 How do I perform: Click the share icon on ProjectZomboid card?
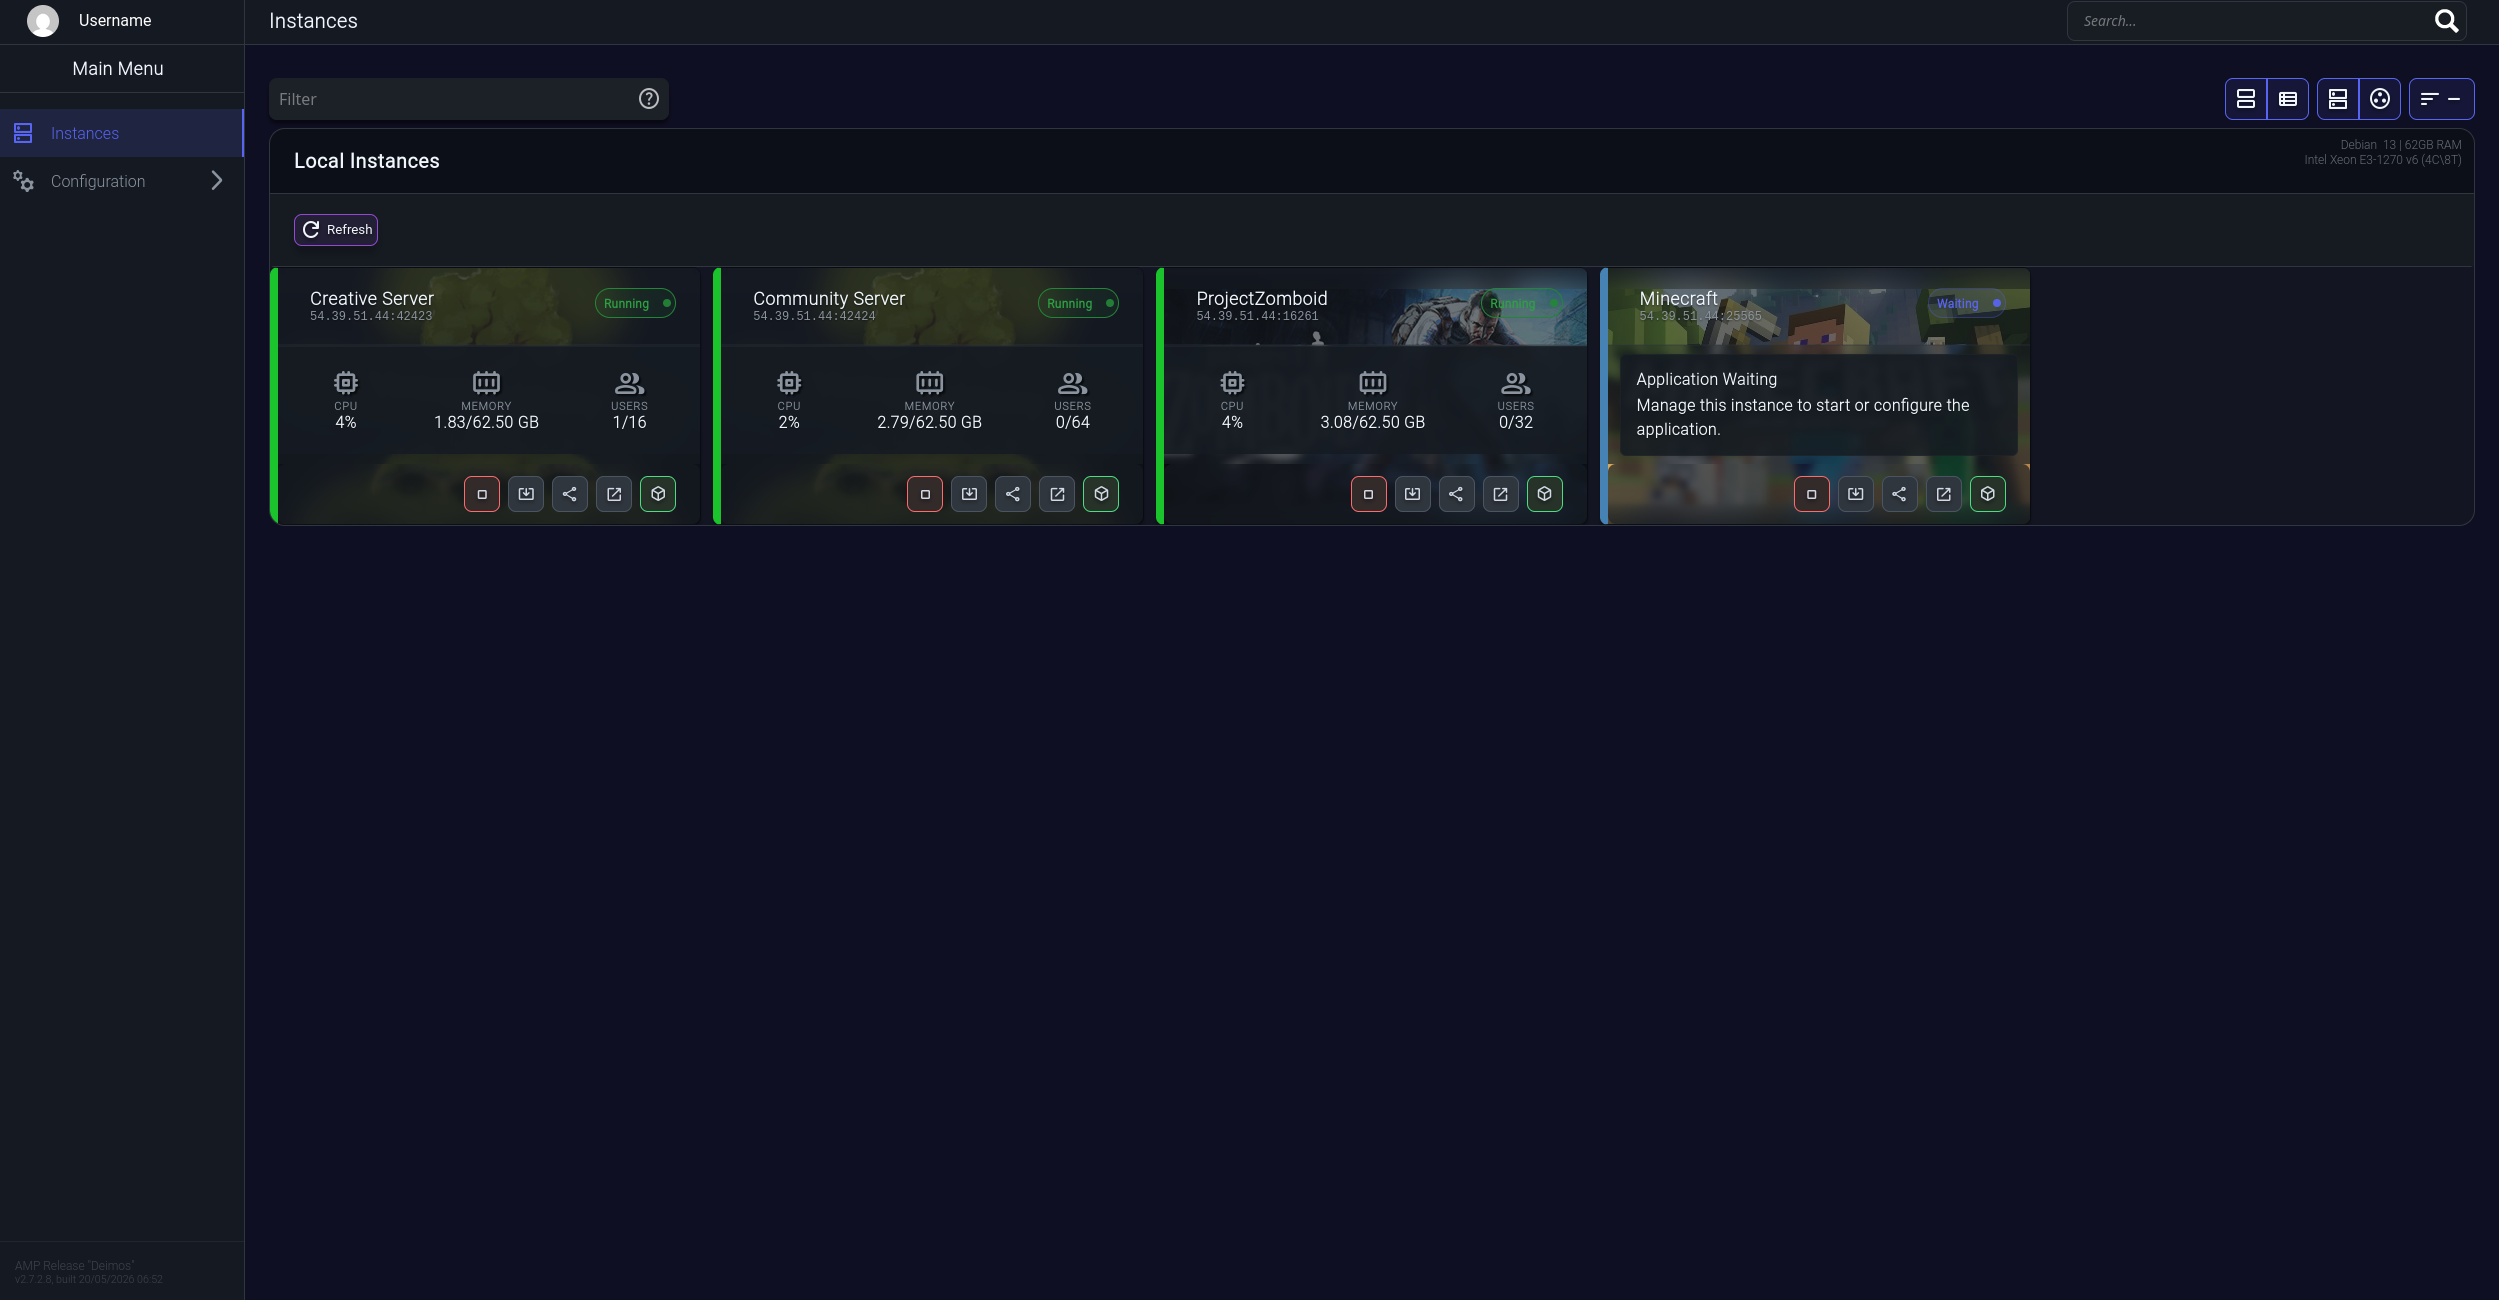click(1456, 494)
